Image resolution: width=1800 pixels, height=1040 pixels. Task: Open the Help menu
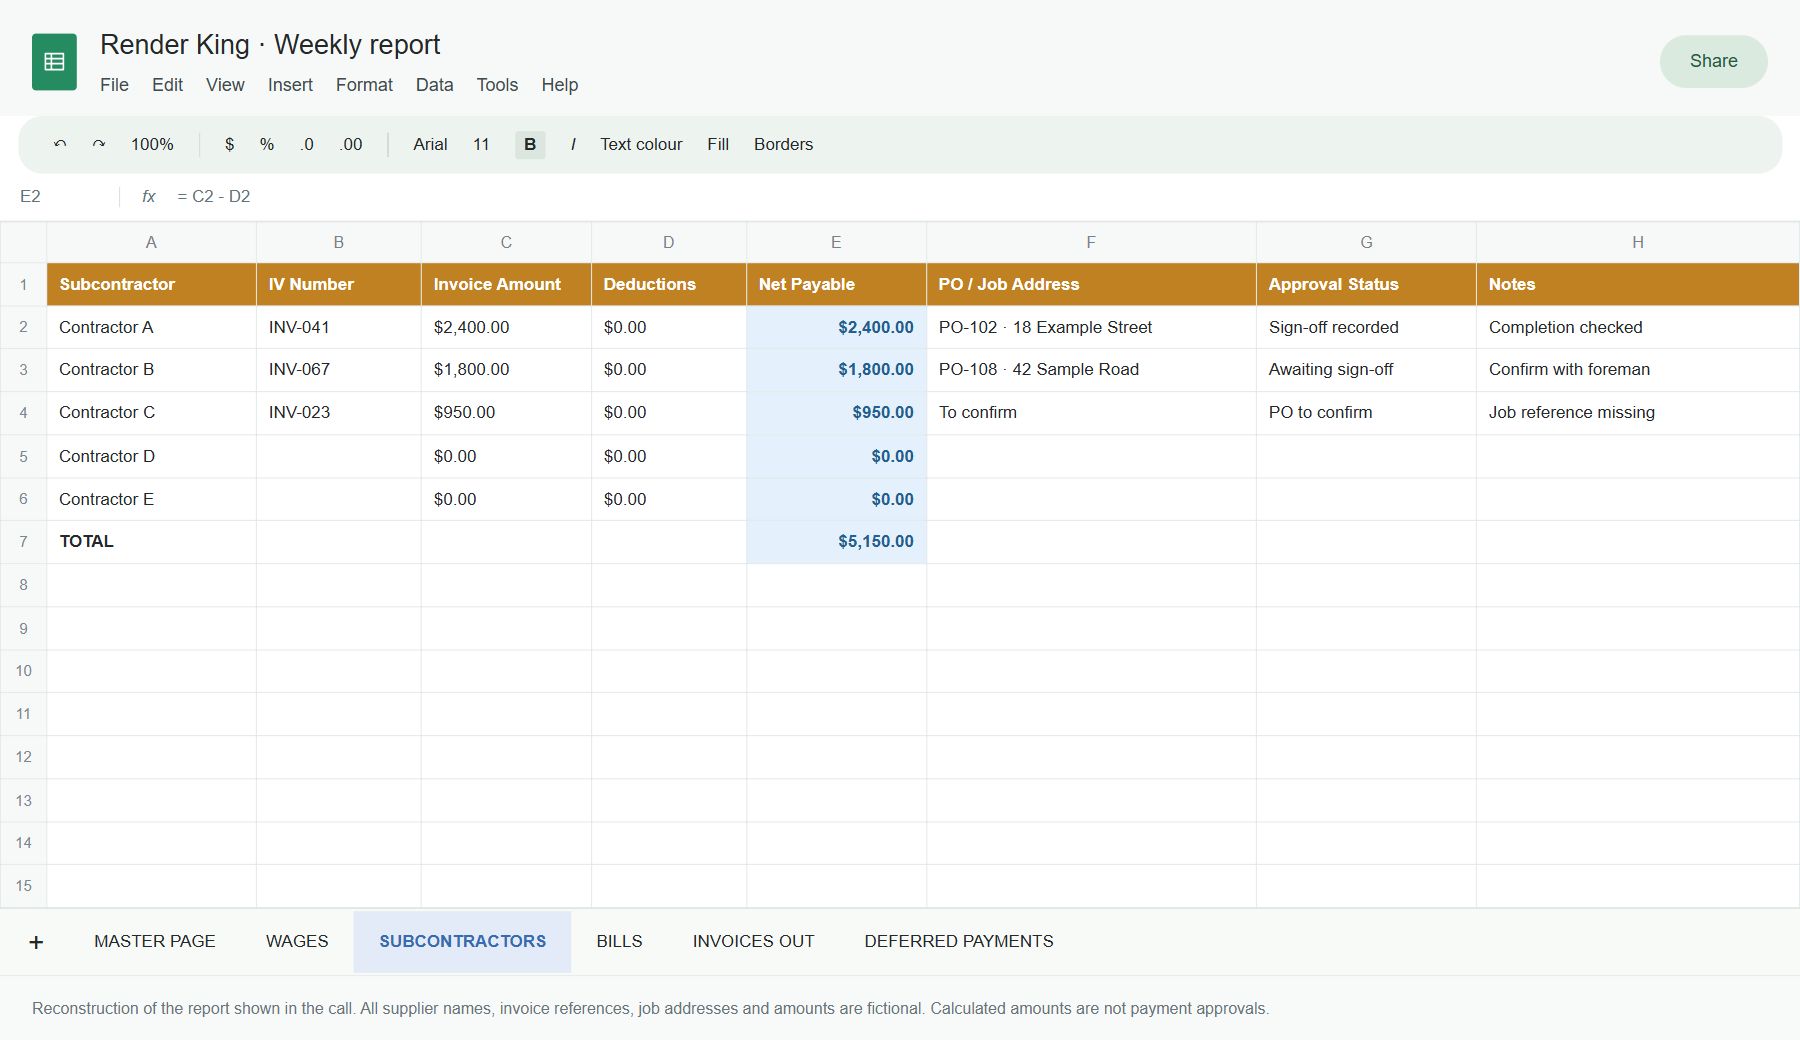pos(560,85)
